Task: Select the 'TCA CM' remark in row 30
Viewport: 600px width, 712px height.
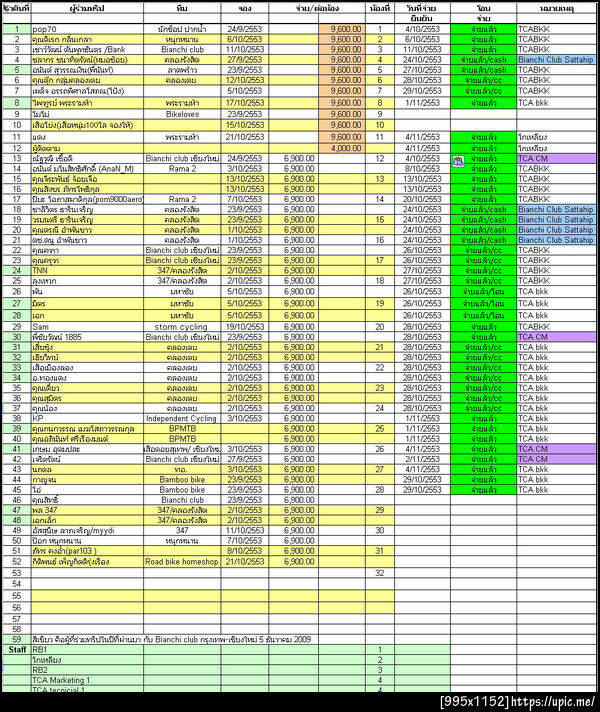Action: [556, 337]
